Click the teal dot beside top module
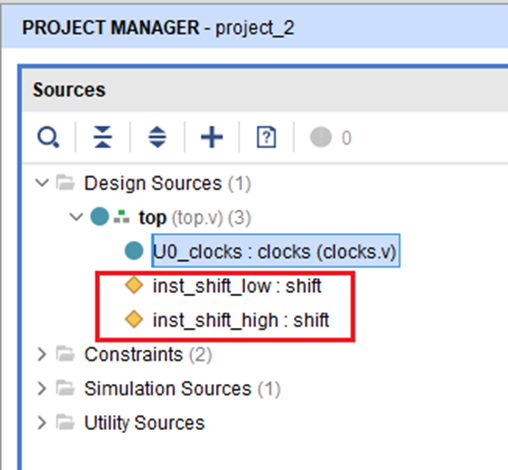Viewport: 508px width, 470px height. tap(100, 217)
